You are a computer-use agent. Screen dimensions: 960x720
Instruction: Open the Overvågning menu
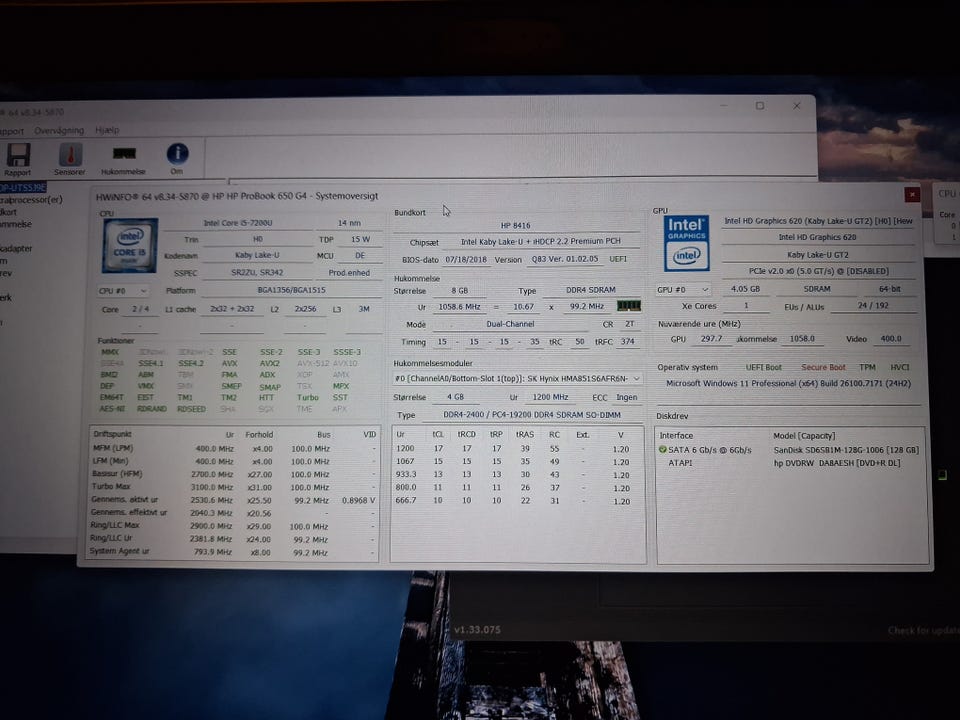coord(59,130)
